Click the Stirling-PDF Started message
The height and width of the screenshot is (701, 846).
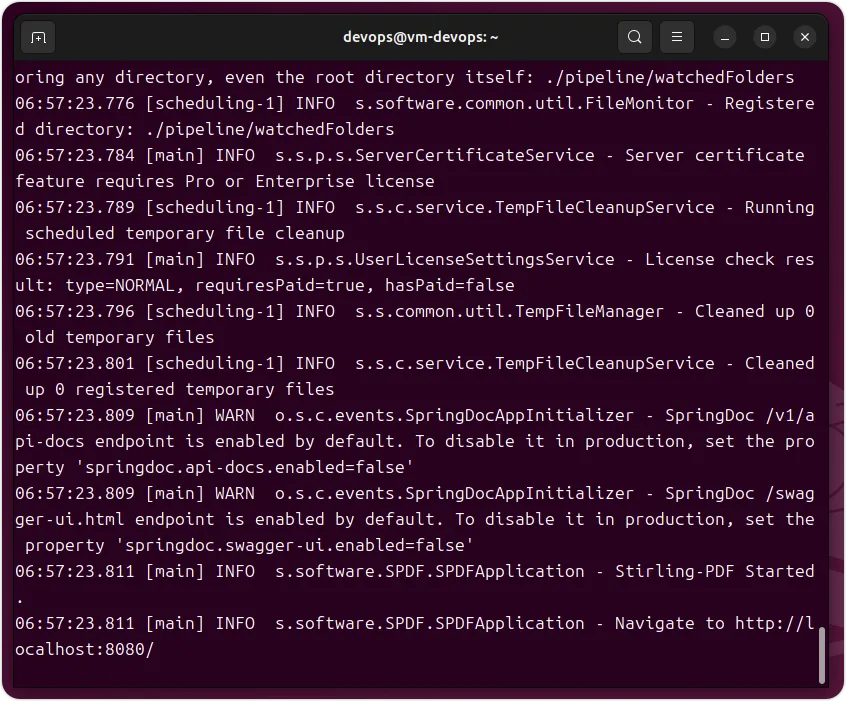(715, 571)
